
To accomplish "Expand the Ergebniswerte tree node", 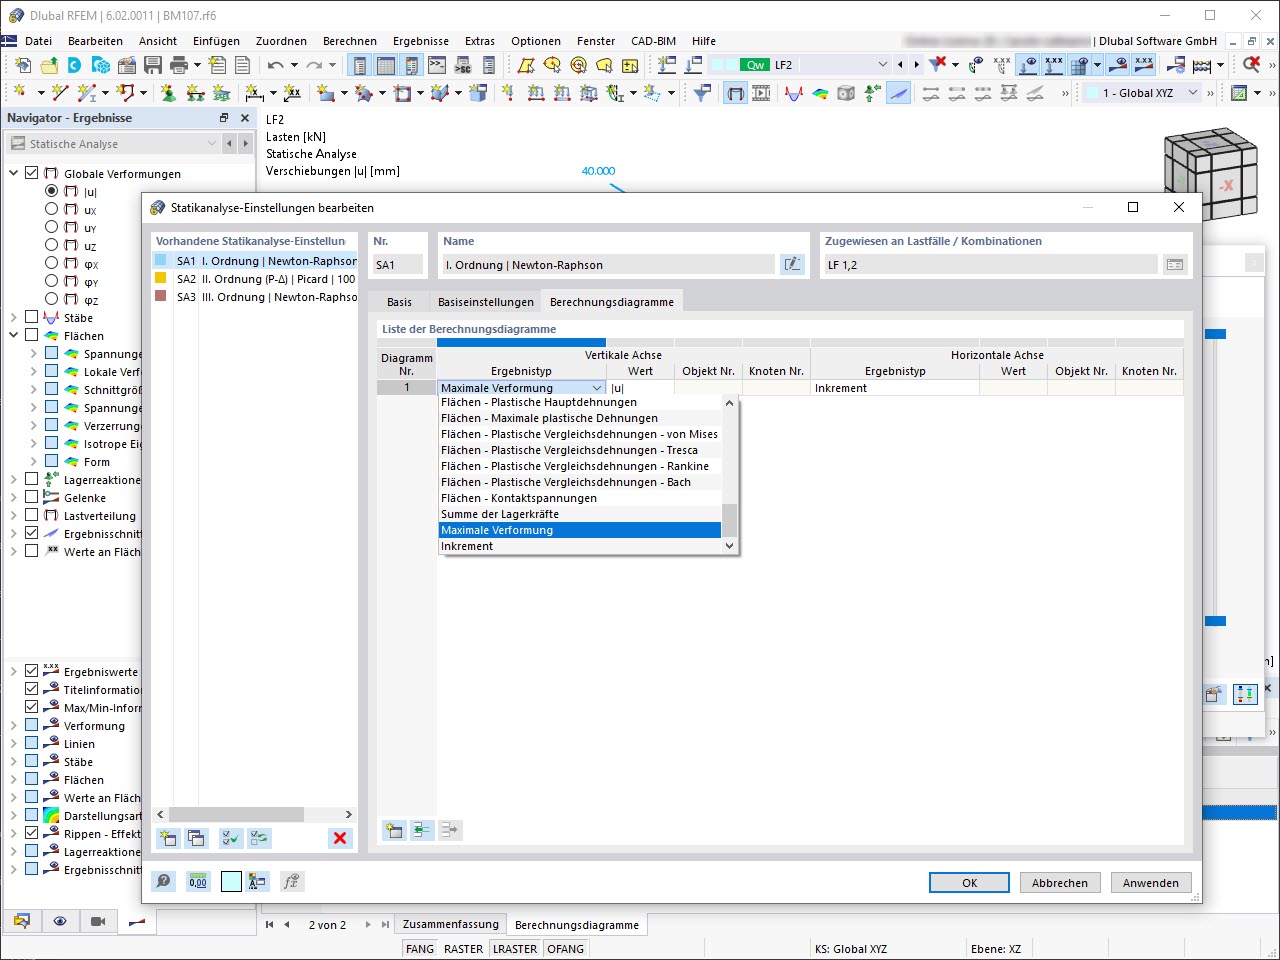I will pos(14,671).
